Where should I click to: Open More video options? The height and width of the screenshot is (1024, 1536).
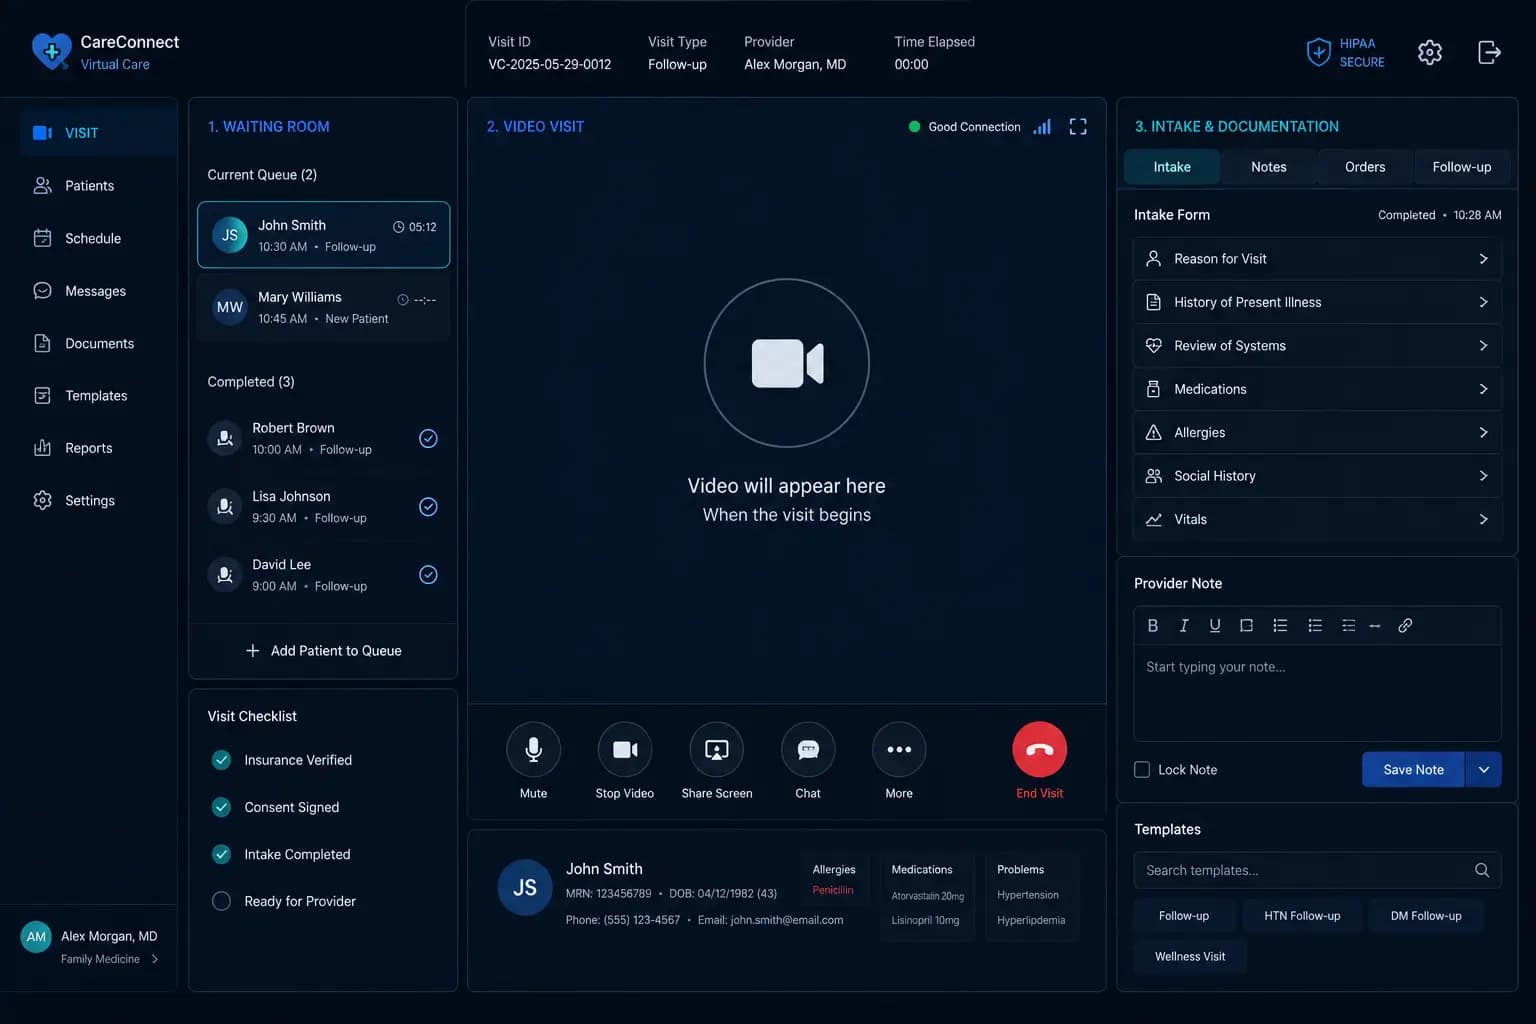coord(899,749)
